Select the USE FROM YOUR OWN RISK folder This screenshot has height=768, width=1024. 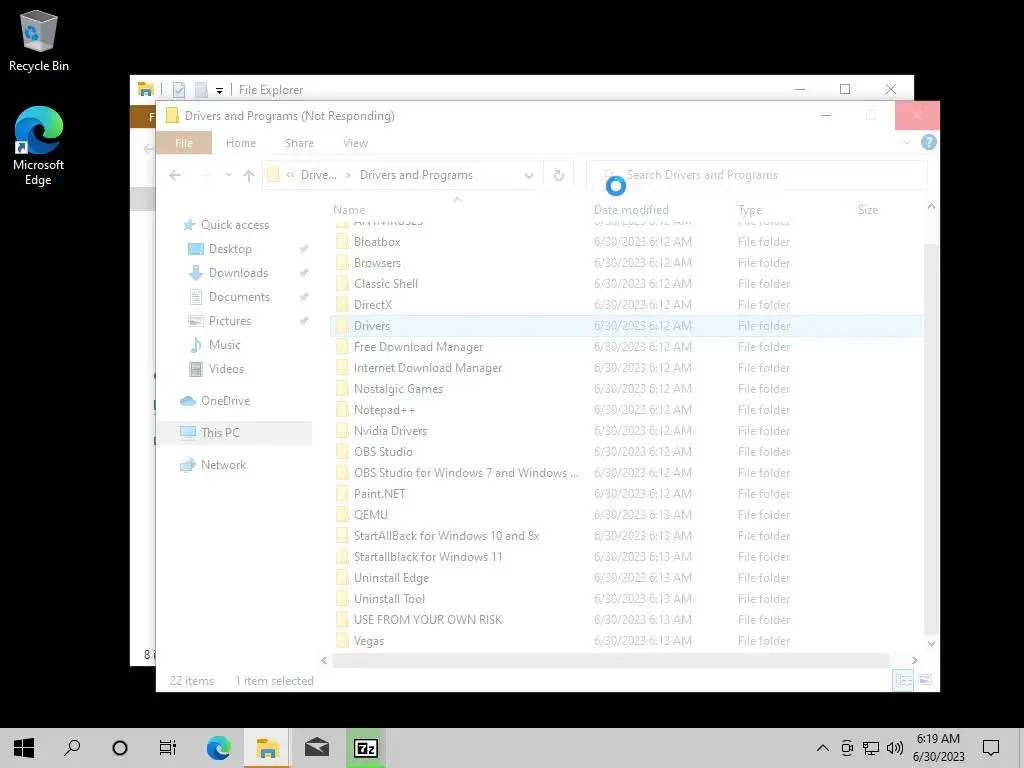[x=428, y=620]
